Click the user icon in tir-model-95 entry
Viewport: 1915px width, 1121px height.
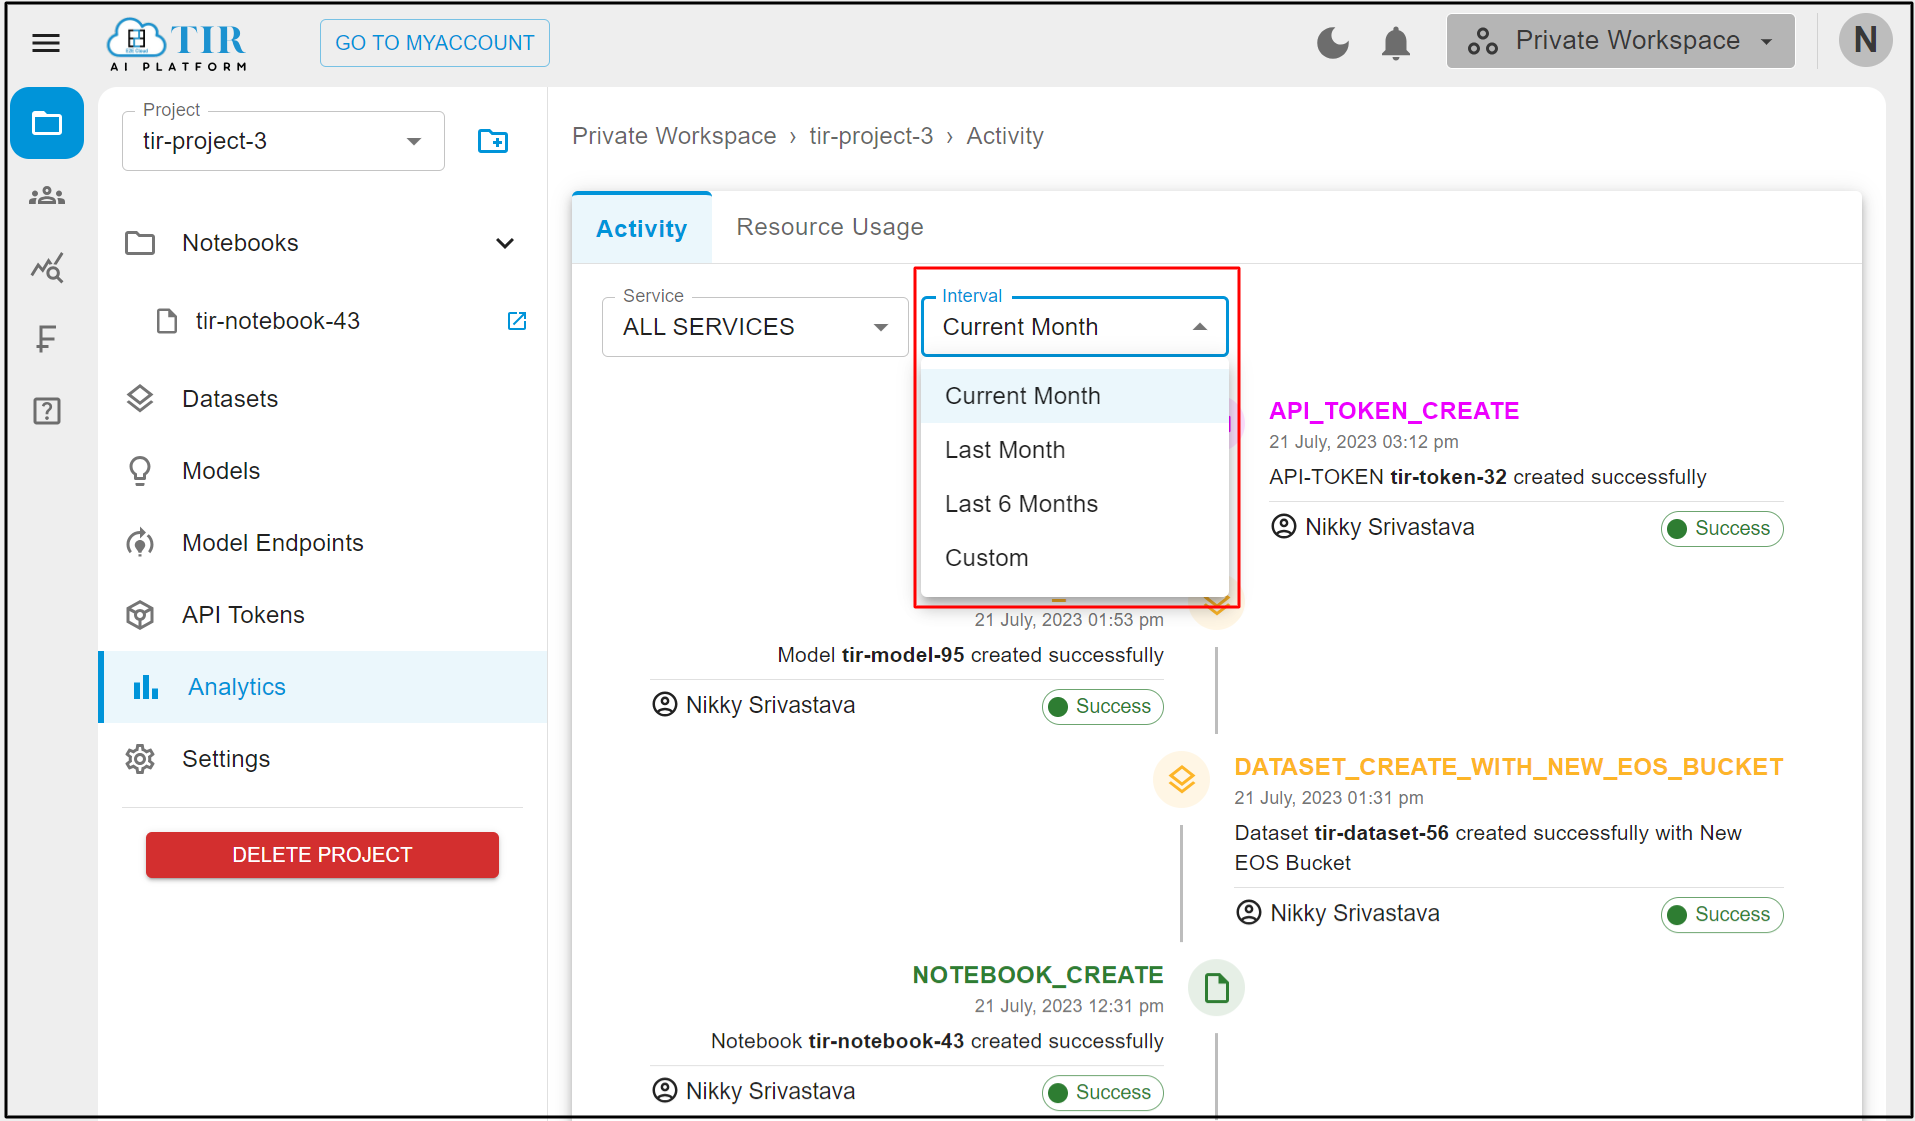pyautogui.click(x=664, y=705)
